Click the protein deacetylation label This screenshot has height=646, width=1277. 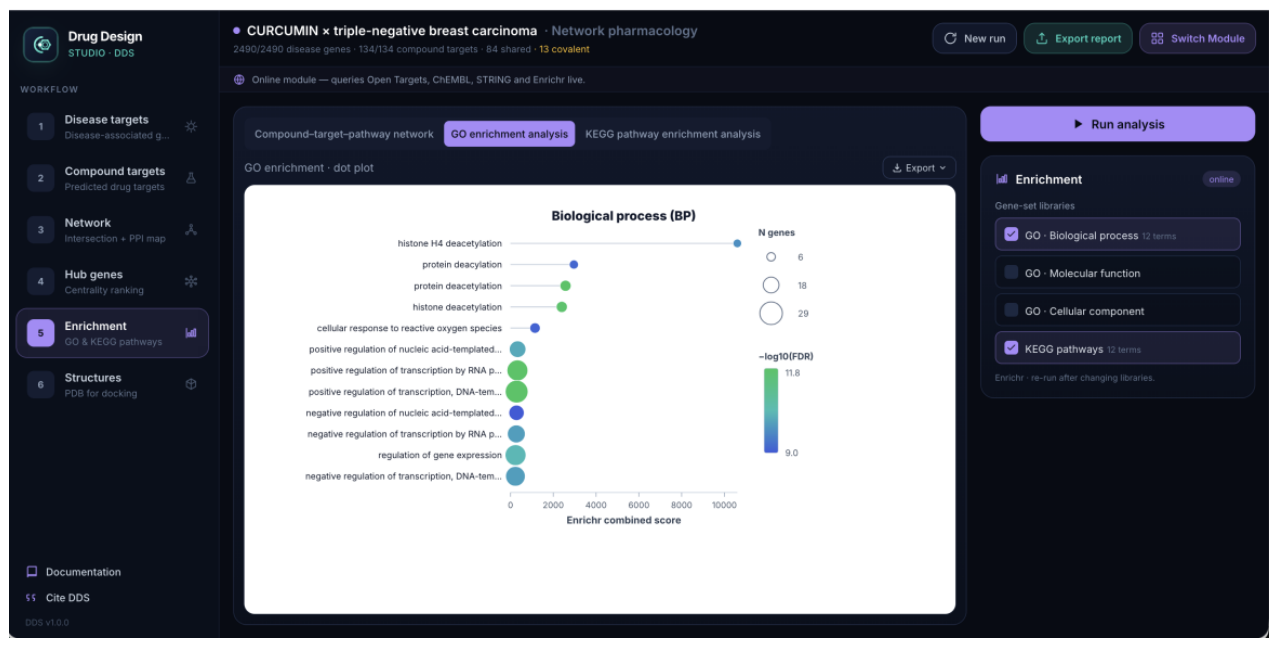458,286
